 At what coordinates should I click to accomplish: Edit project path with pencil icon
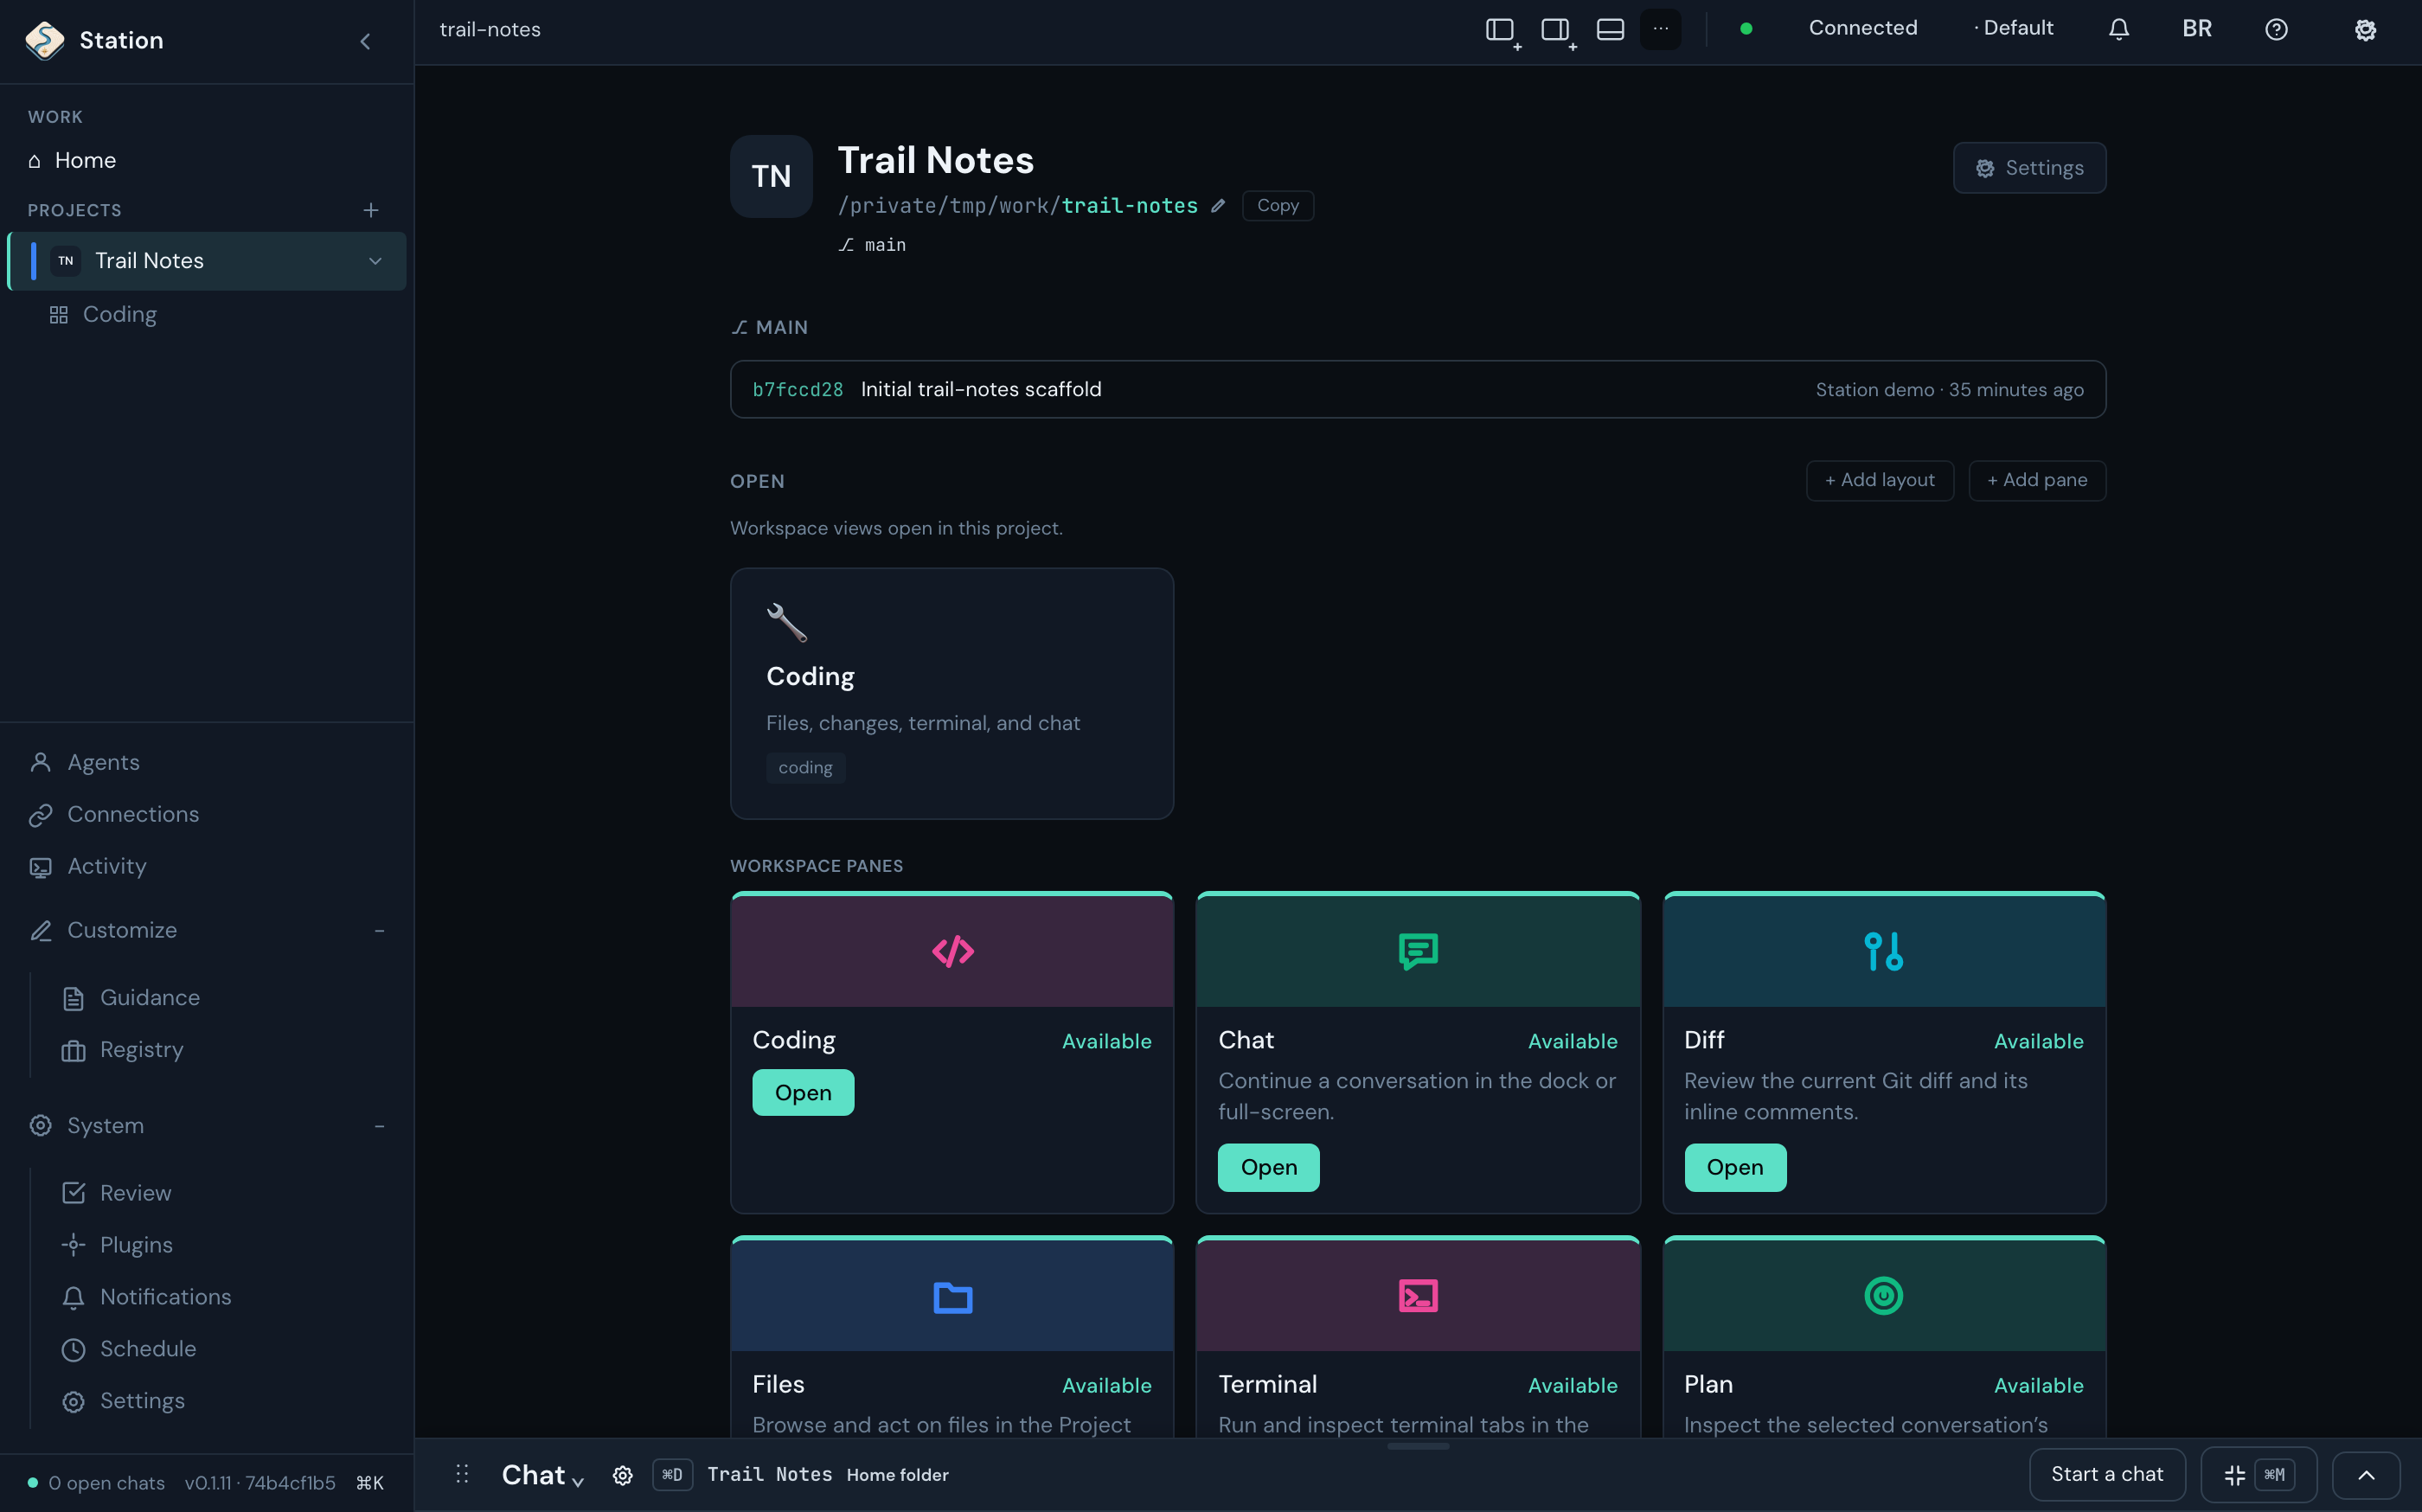pos(1218,206)
